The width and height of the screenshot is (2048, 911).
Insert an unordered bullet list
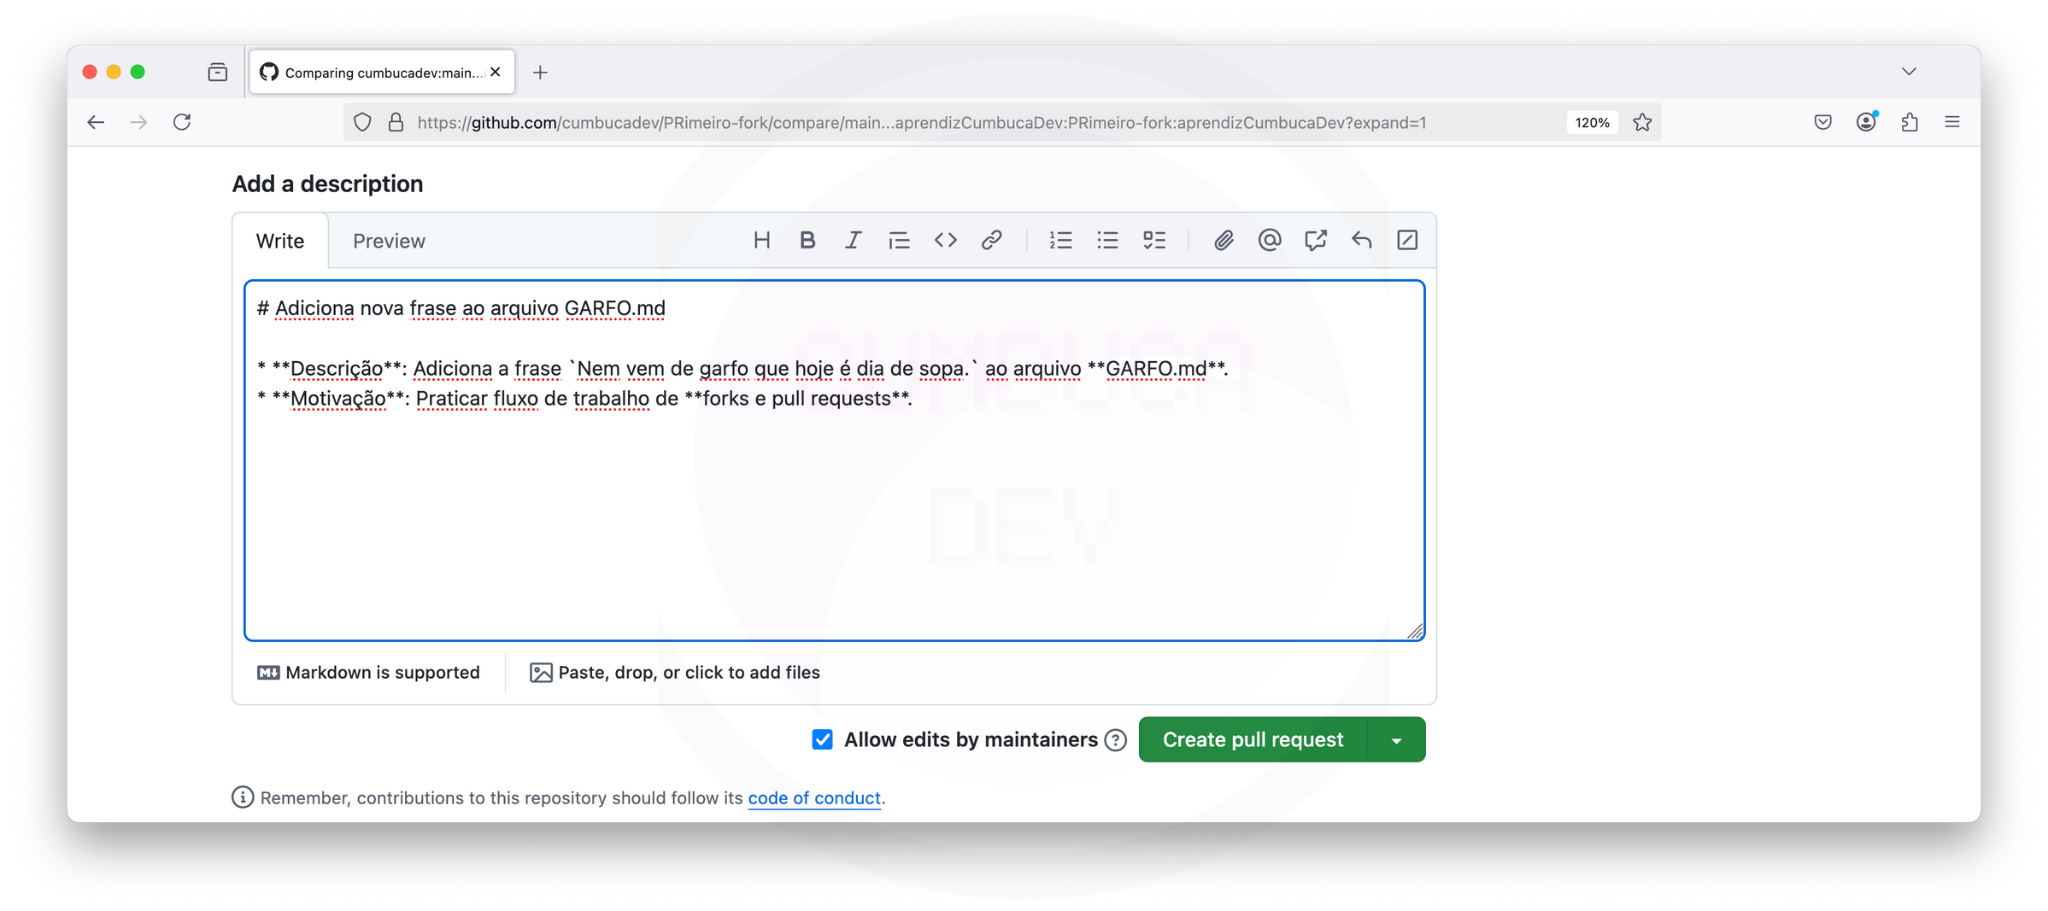tap(1107, 240)
